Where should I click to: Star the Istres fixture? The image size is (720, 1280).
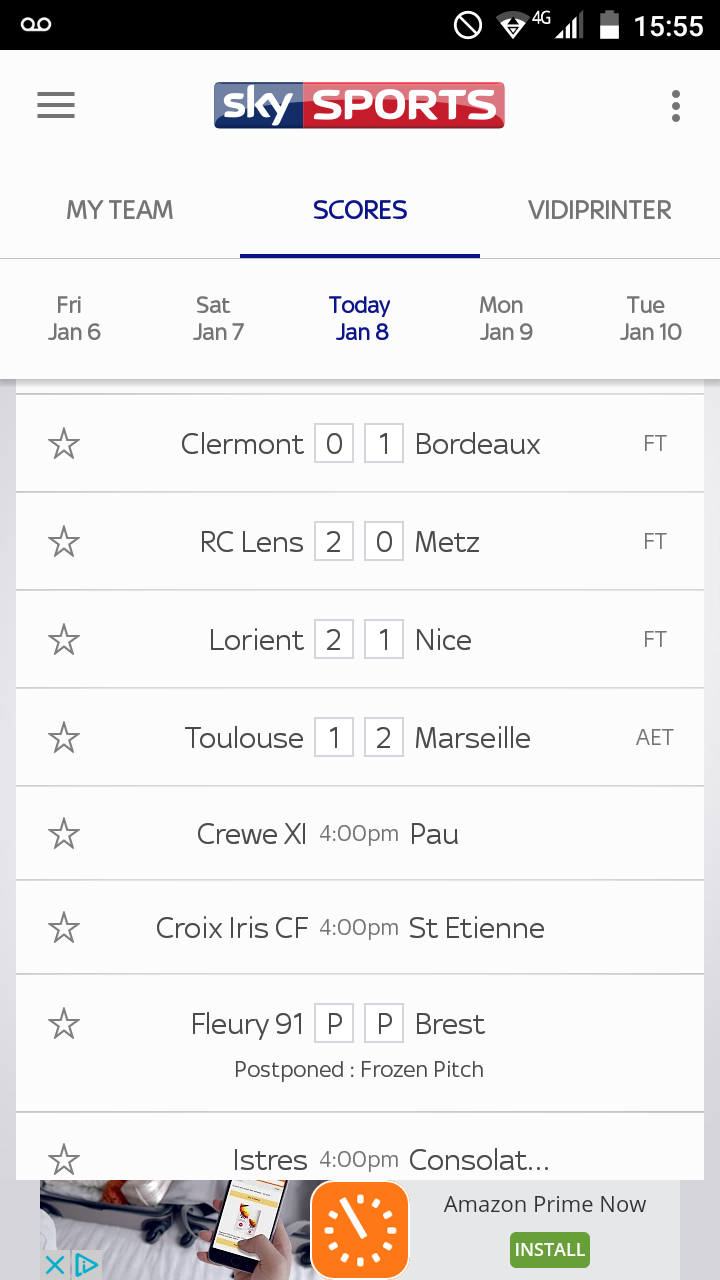coord(64,1159)
